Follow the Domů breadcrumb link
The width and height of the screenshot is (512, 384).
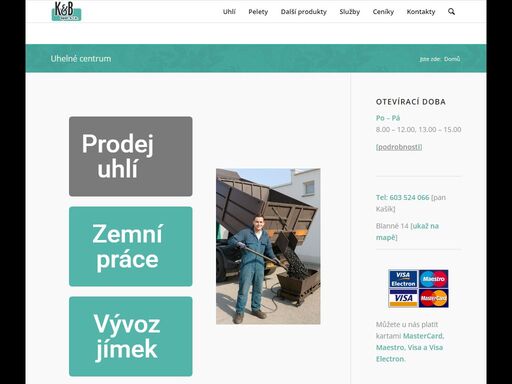coord(452,59)
